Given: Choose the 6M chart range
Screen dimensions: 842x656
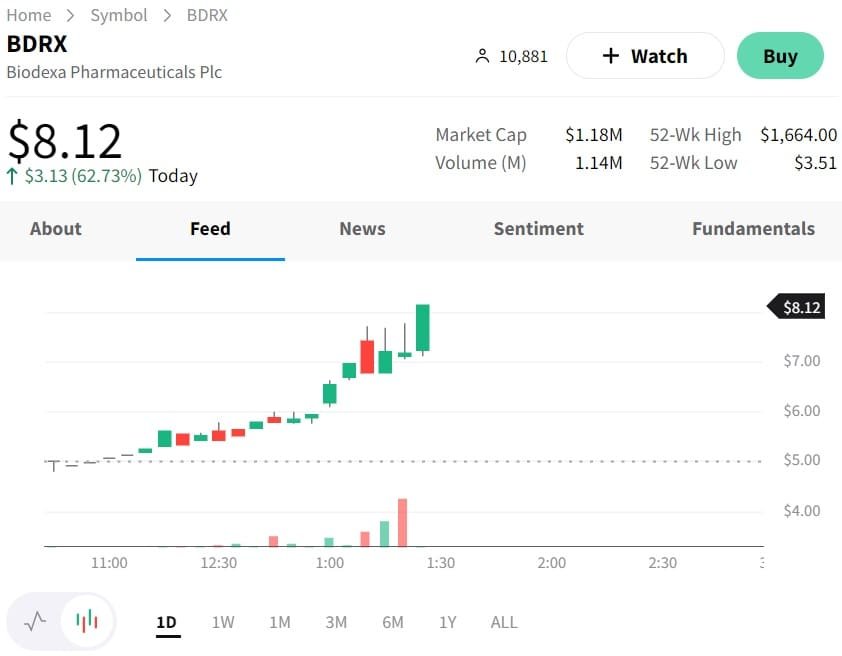Looking at the screenshot, I should [x=393, y=622].
